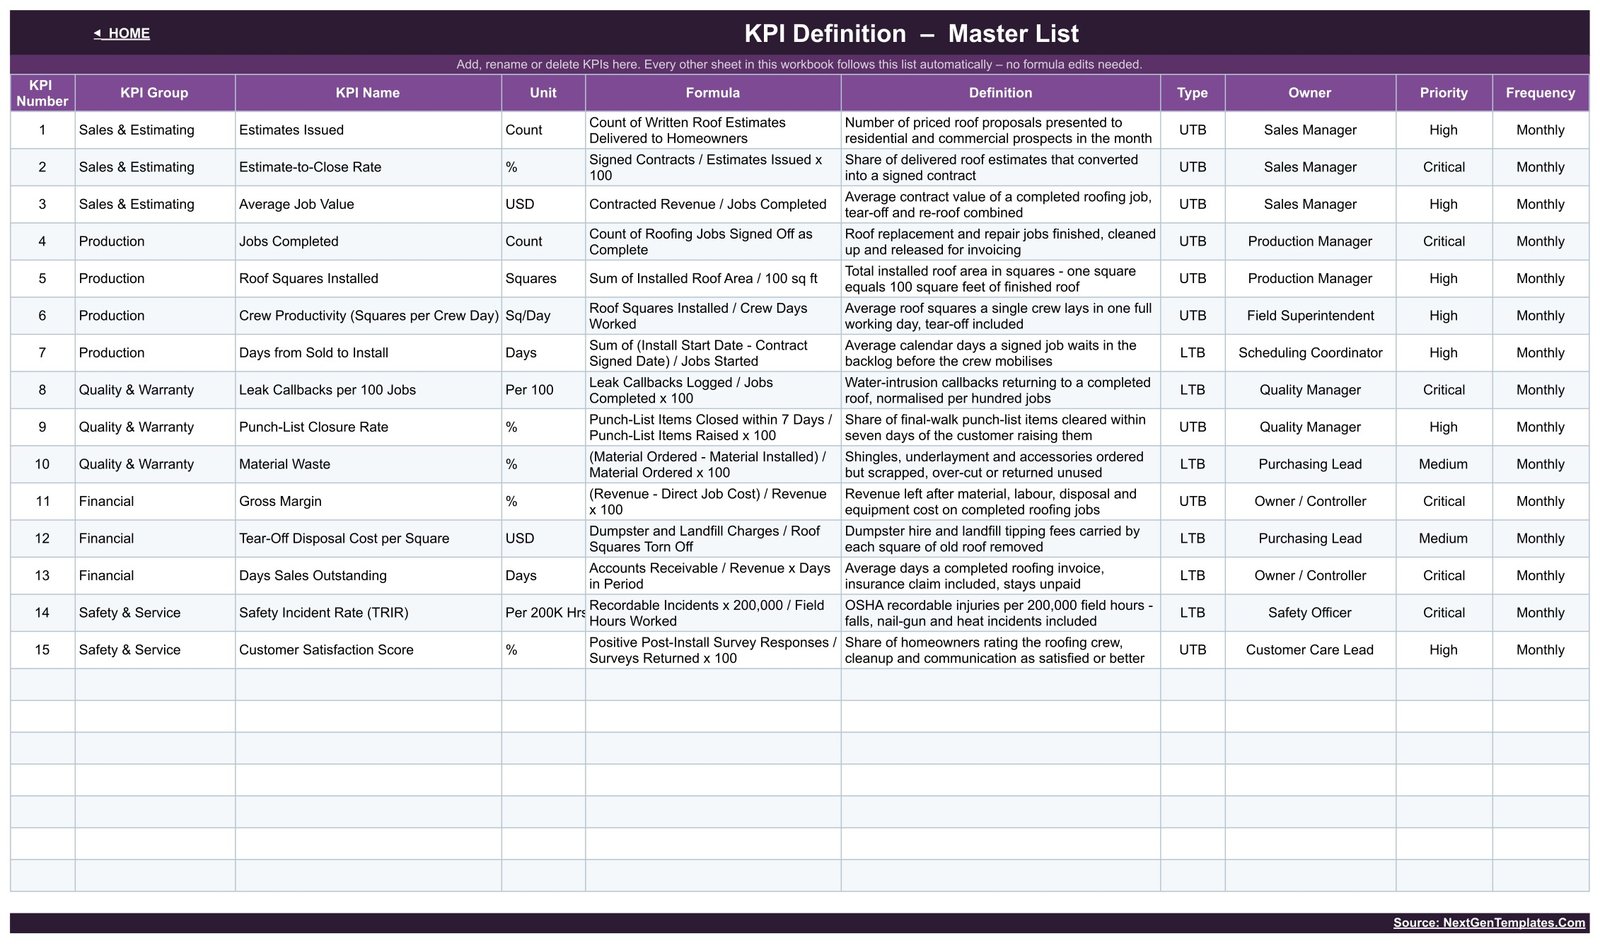Click KPI number 8 cell
The width and height of the screenshot is (1600, 944).
coord(42,390)
